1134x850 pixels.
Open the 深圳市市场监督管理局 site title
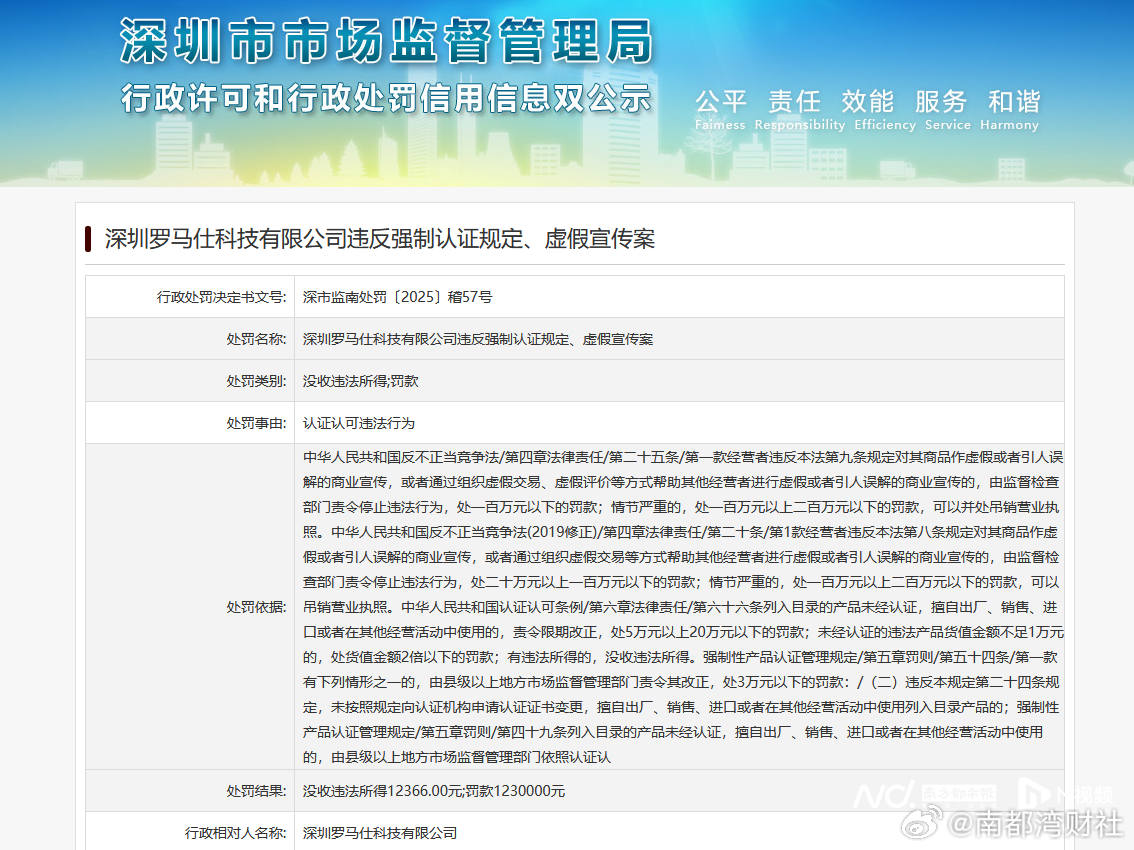(x=386, y=44)
